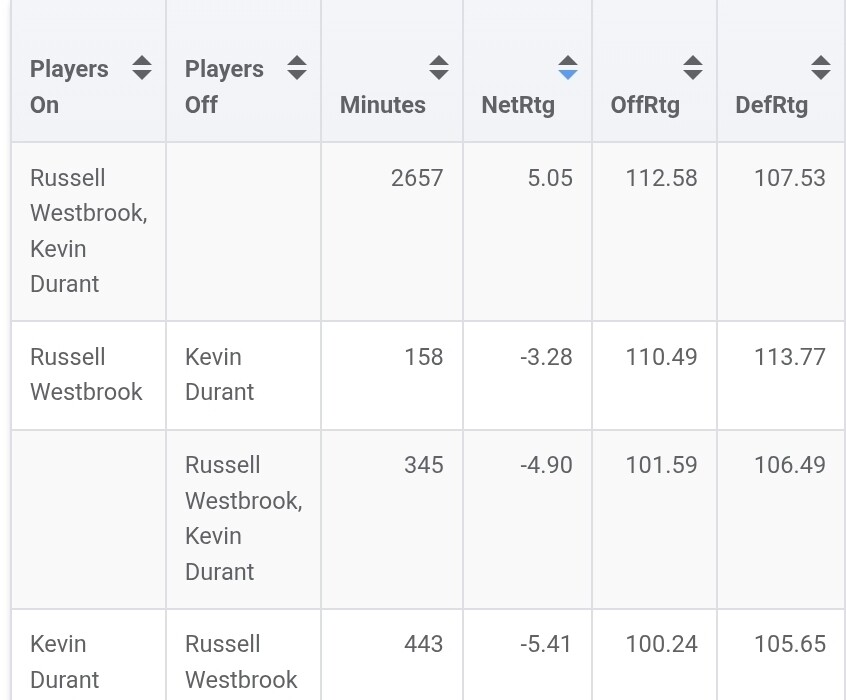Click sort arrows above Minutes header
This screenshot has height=700, width=846.
point(438,68)
